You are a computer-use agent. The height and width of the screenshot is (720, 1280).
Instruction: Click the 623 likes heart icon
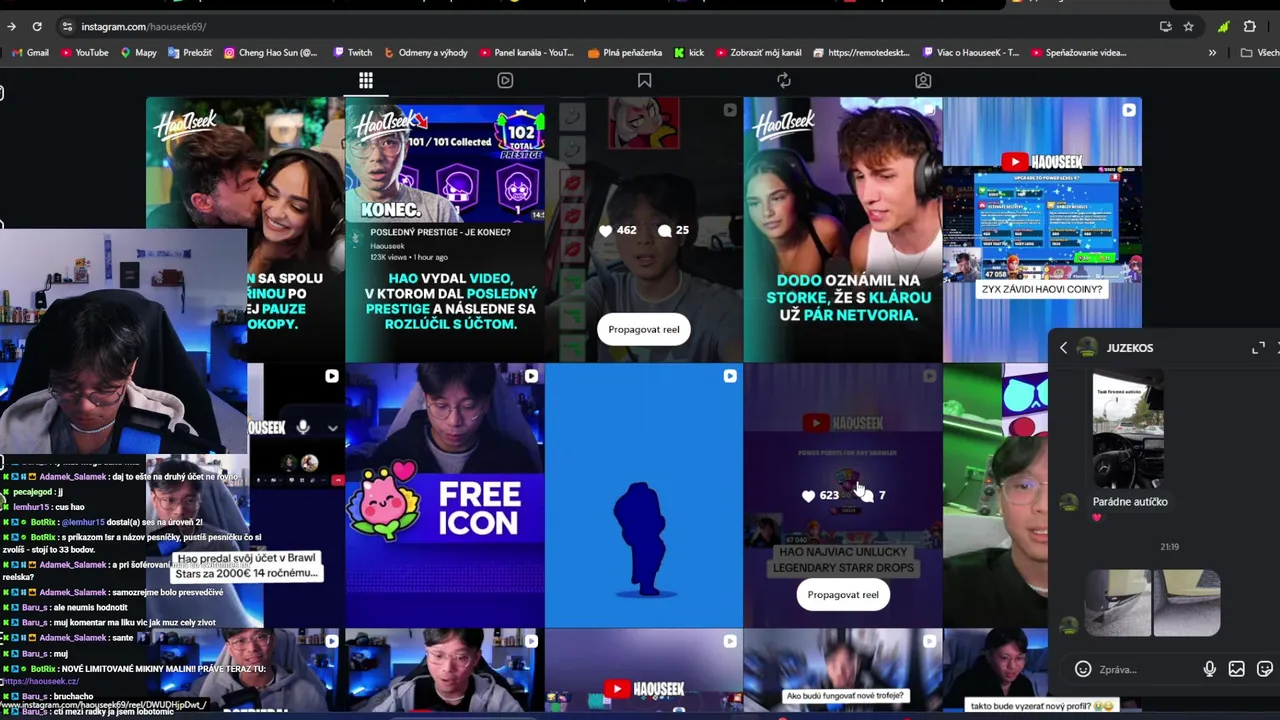click(x=808, y=495)
